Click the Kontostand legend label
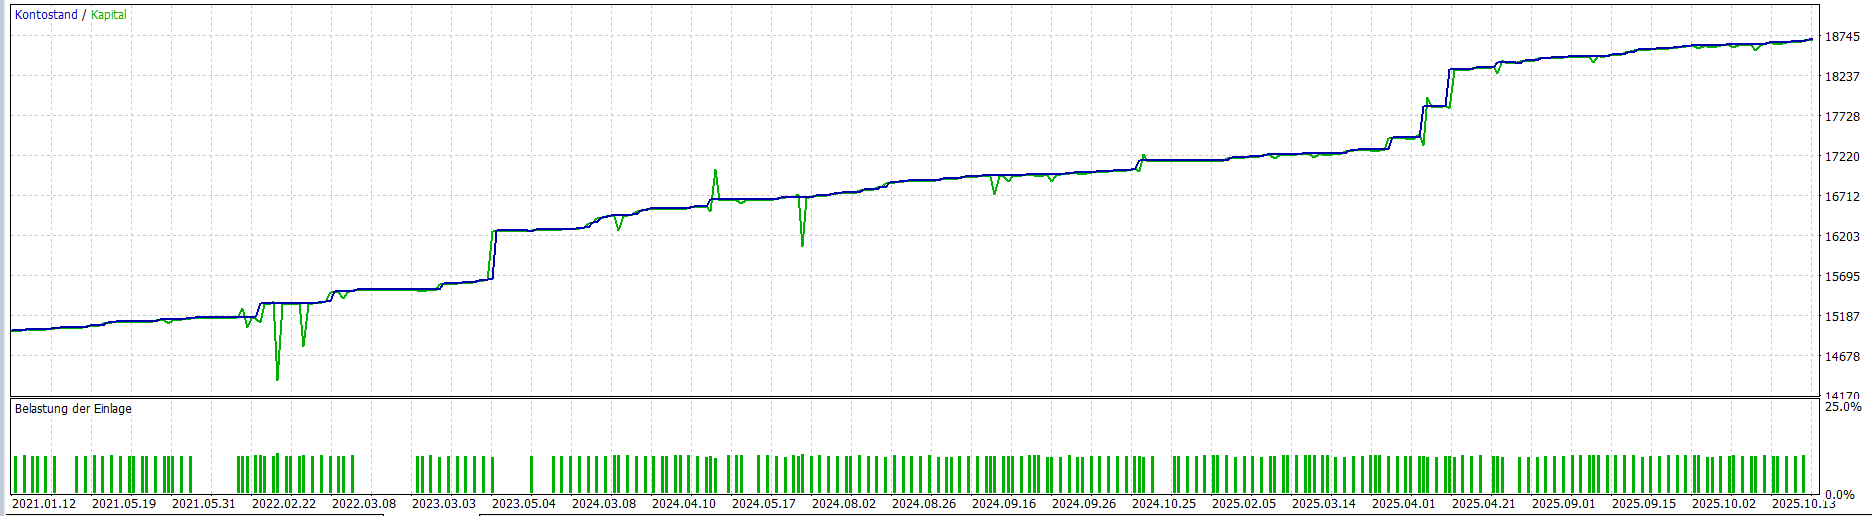Image resolution: width=1872 pixels, height=516 pixels. (x=46, y=15)
